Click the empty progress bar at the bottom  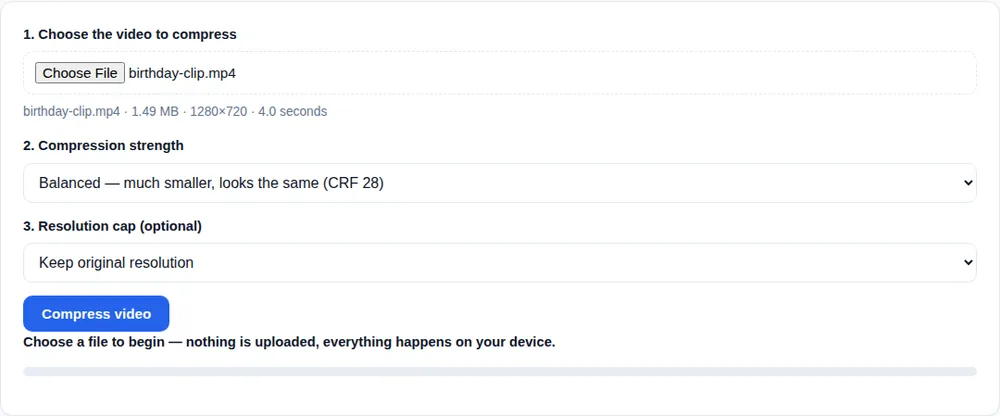pyautogui.click(x=500, y=371)
